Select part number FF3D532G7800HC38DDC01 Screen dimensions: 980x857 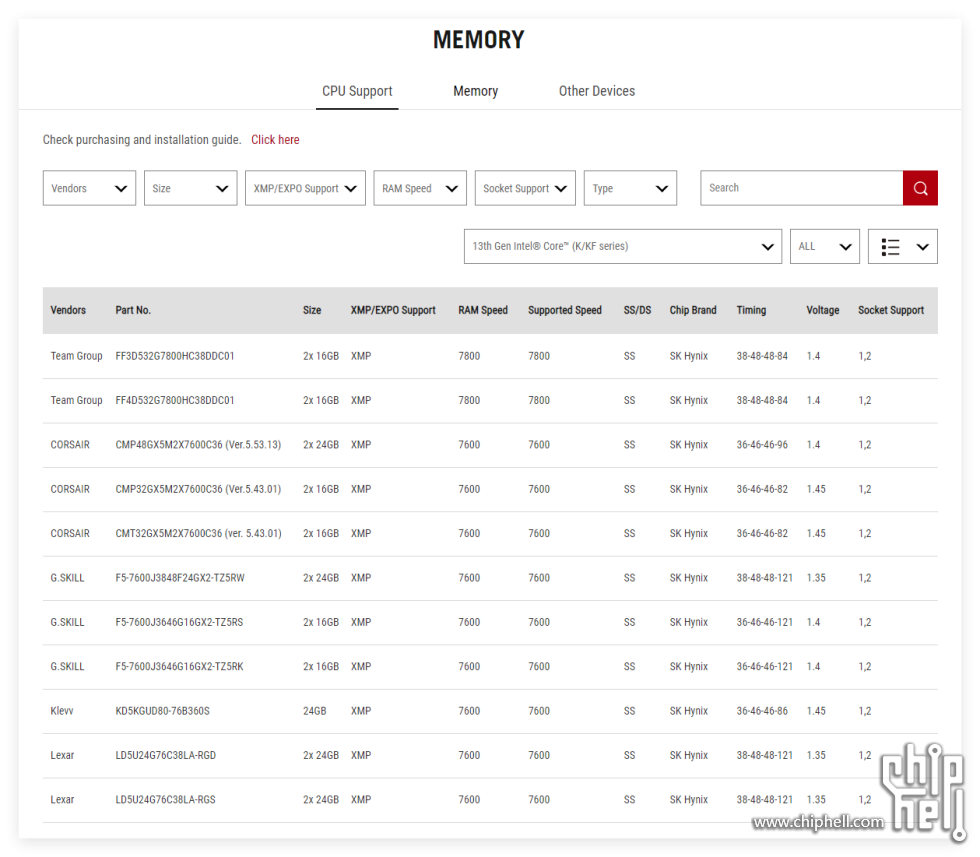click(x=175, y=356)
